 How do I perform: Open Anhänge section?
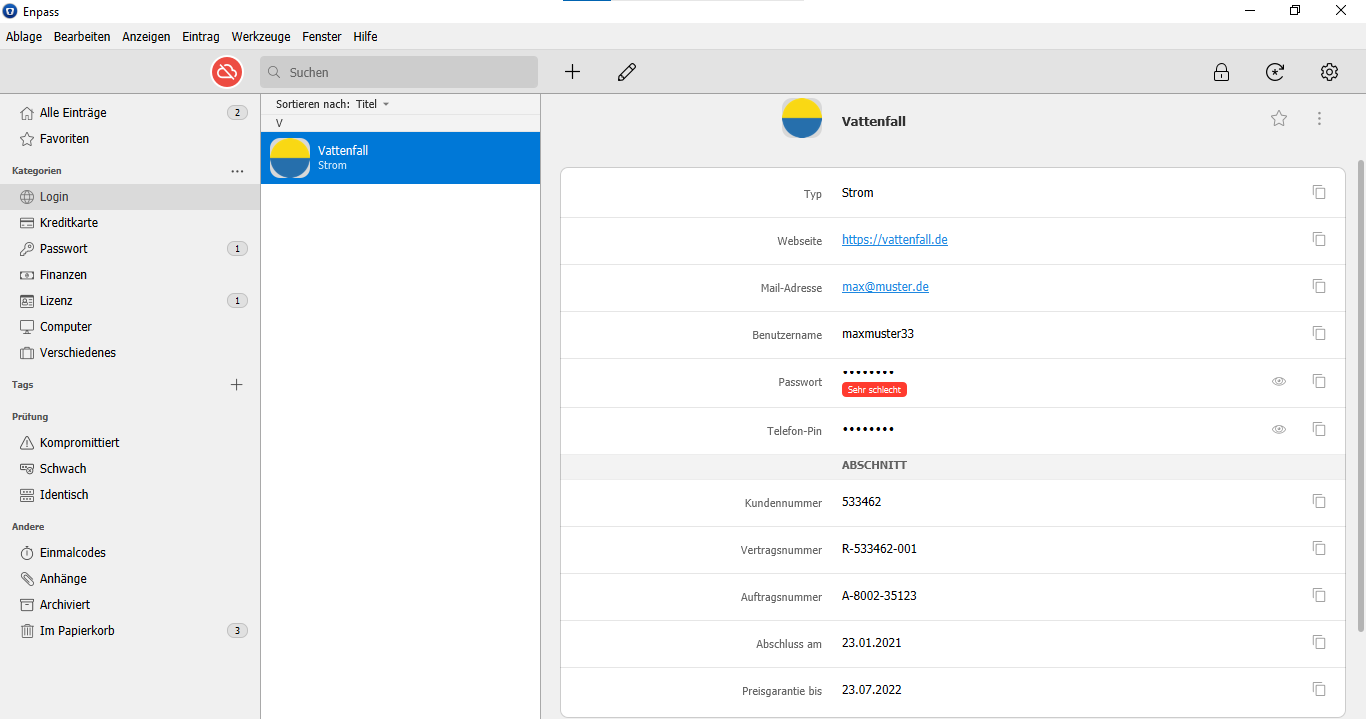pyautogui.click(x=130, y=579)
